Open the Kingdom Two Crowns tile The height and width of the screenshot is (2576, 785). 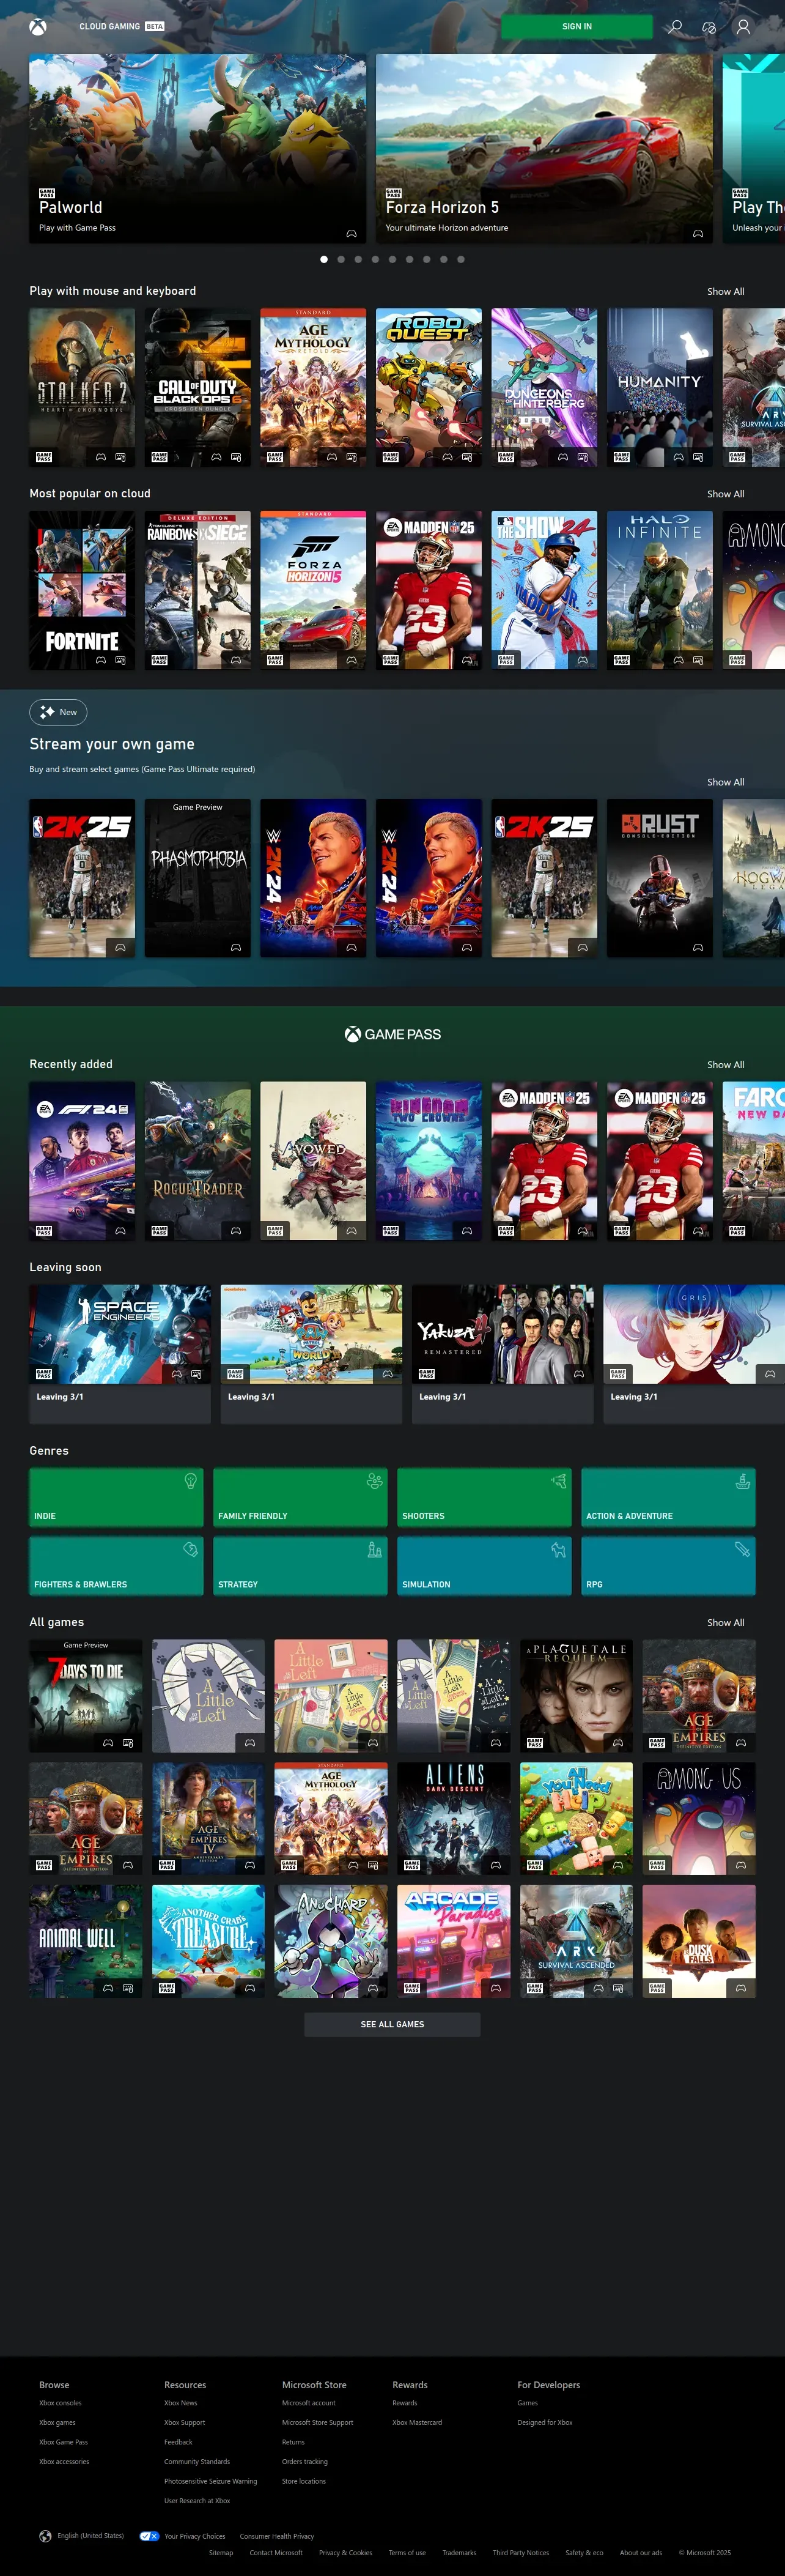(x=429, y=1161)
